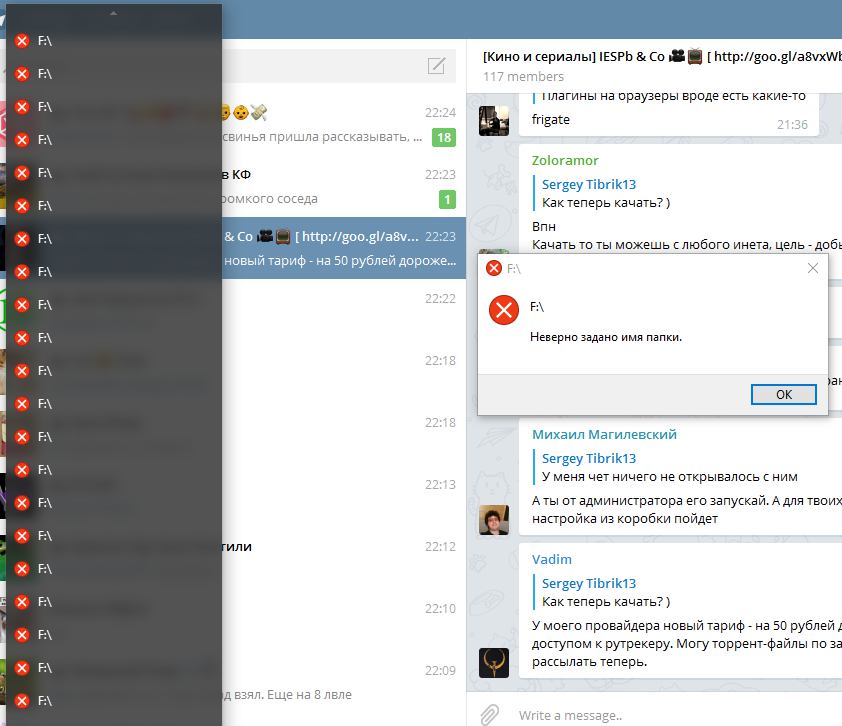
Task: Click the green unread badge showing 1
Action: coord(447,200)
